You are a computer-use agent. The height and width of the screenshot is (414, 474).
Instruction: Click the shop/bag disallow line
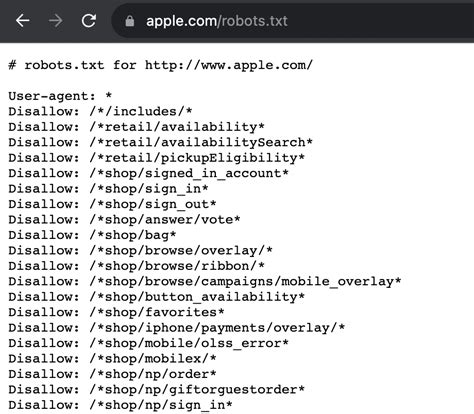(92, 235)
